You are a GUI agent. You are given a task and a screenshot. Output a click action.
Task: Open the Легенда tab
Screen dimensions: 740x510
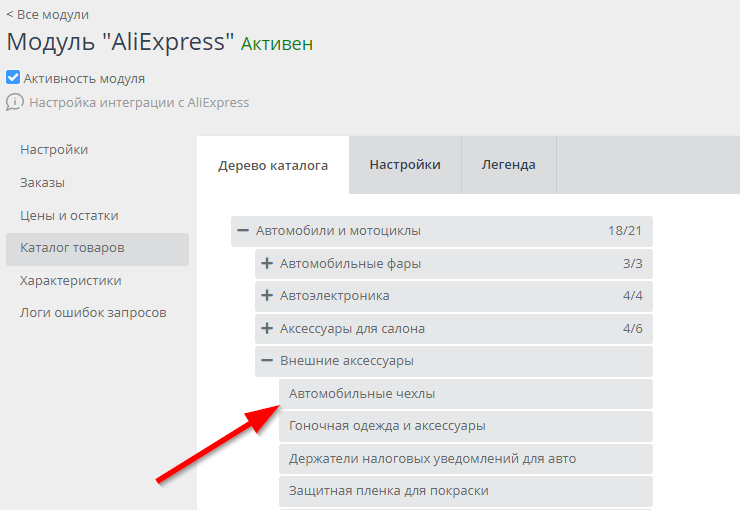pos(508,165)
